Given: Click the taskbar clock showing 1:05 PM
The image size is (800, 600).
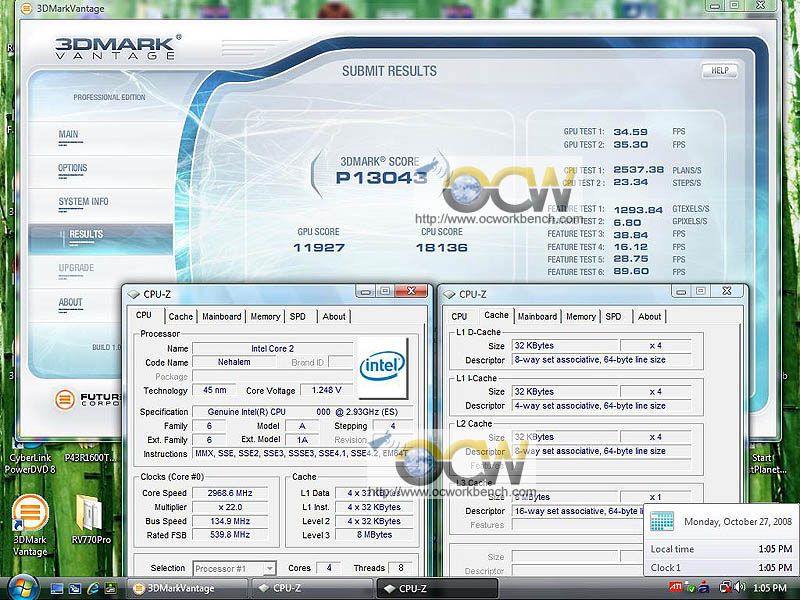Looking at the screenshot, I should coord(769,588).
